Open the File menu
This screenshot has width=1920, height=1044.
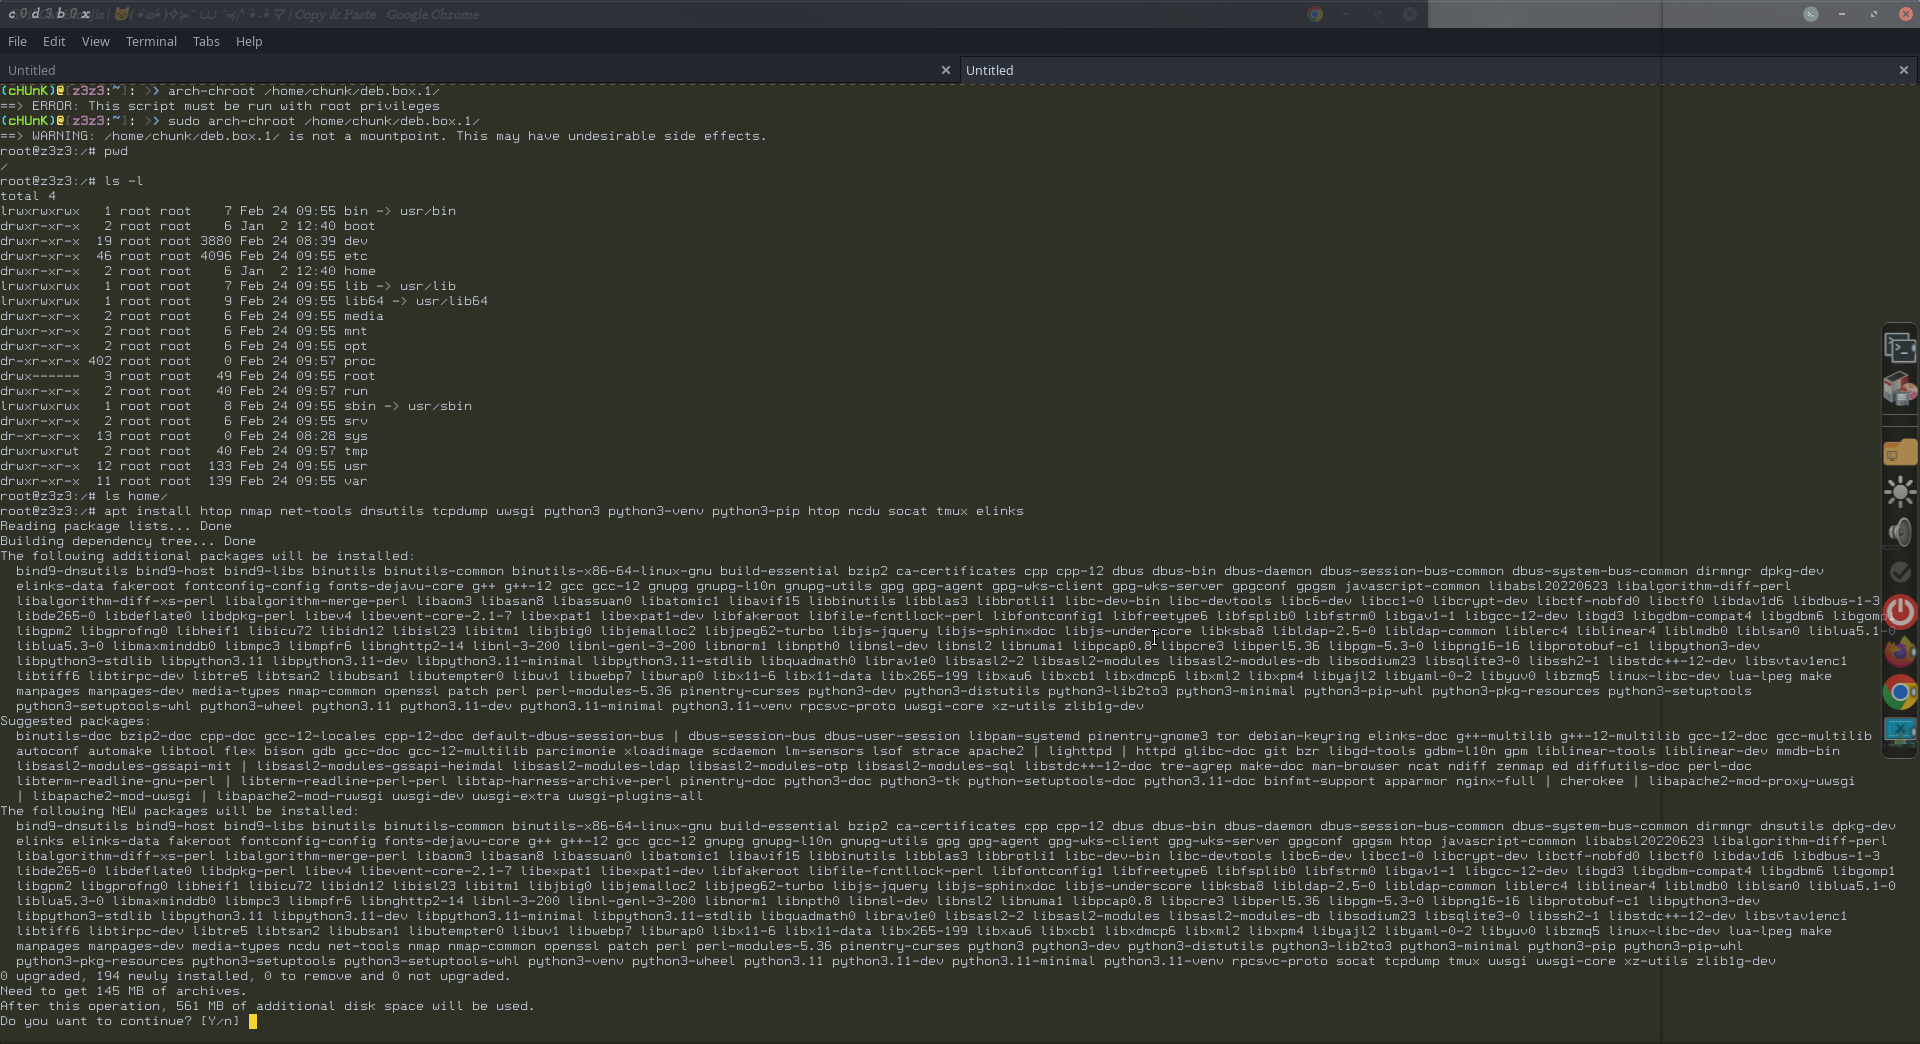17,42
